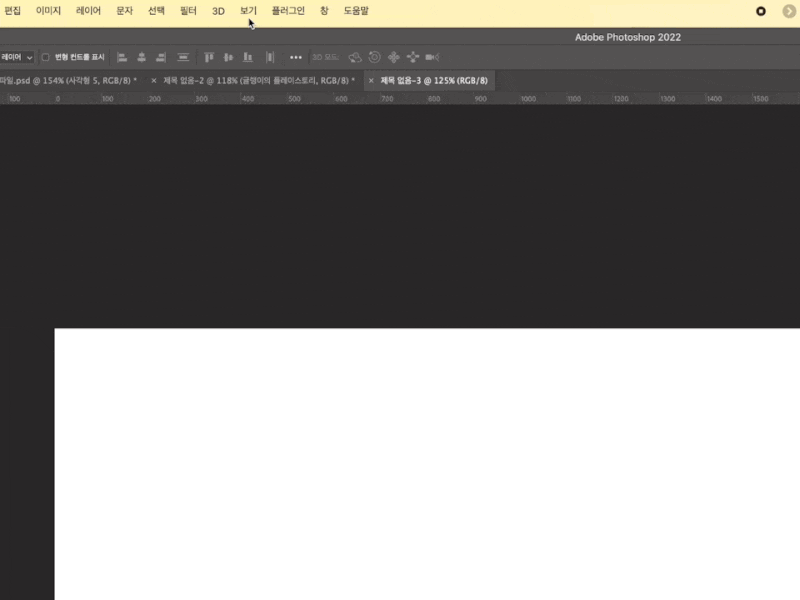
Task: Open the 플러그인 menu
Action: 288,11
